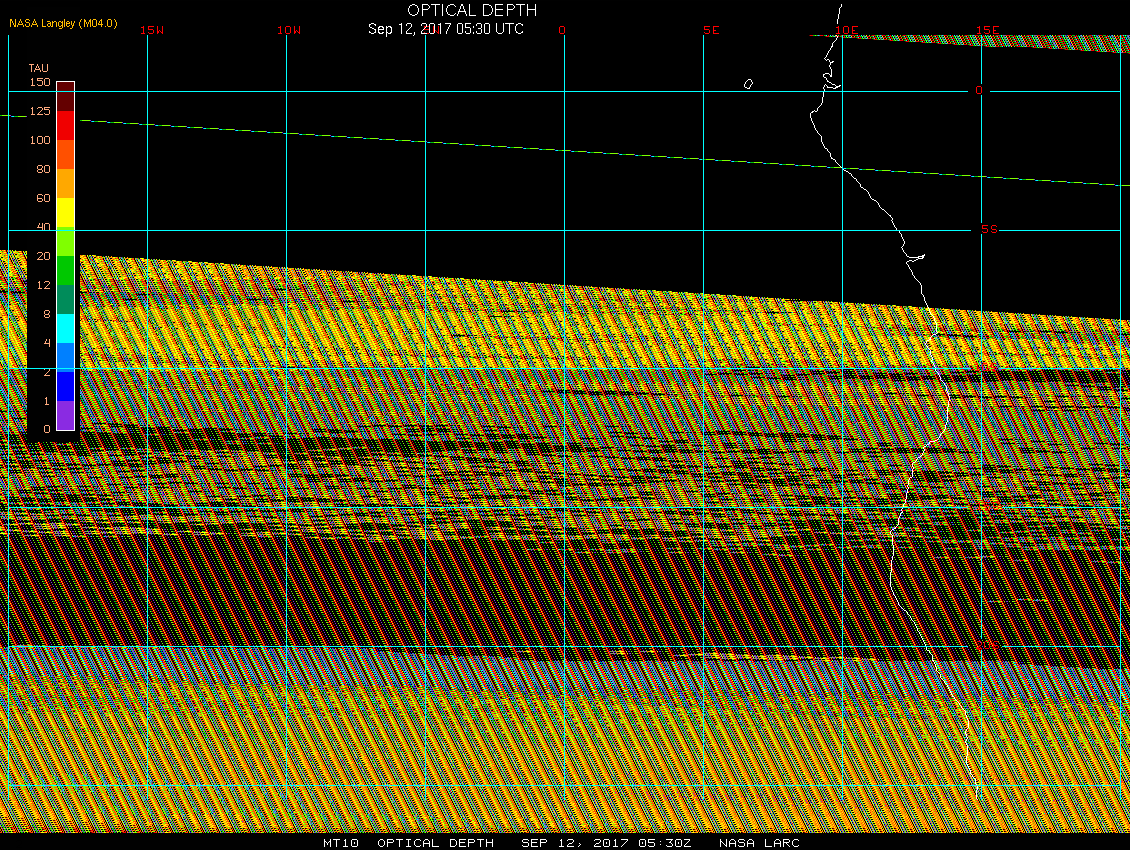Image resolution: width=1130 pixels, height=850 pixels.
Task: Click the red '0' equator latitude label
Action: 979,90
